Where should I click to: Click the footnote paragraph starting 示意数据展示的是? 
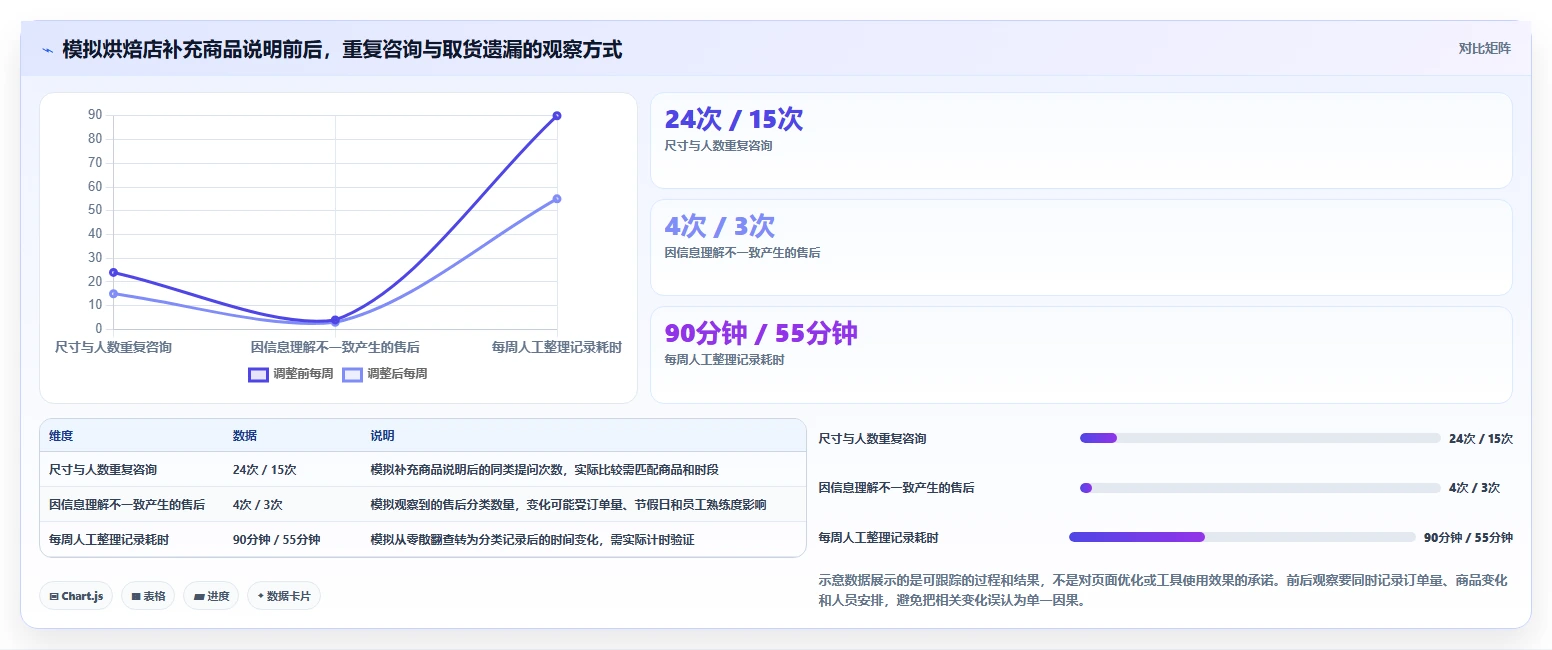tap(1162, 590)
